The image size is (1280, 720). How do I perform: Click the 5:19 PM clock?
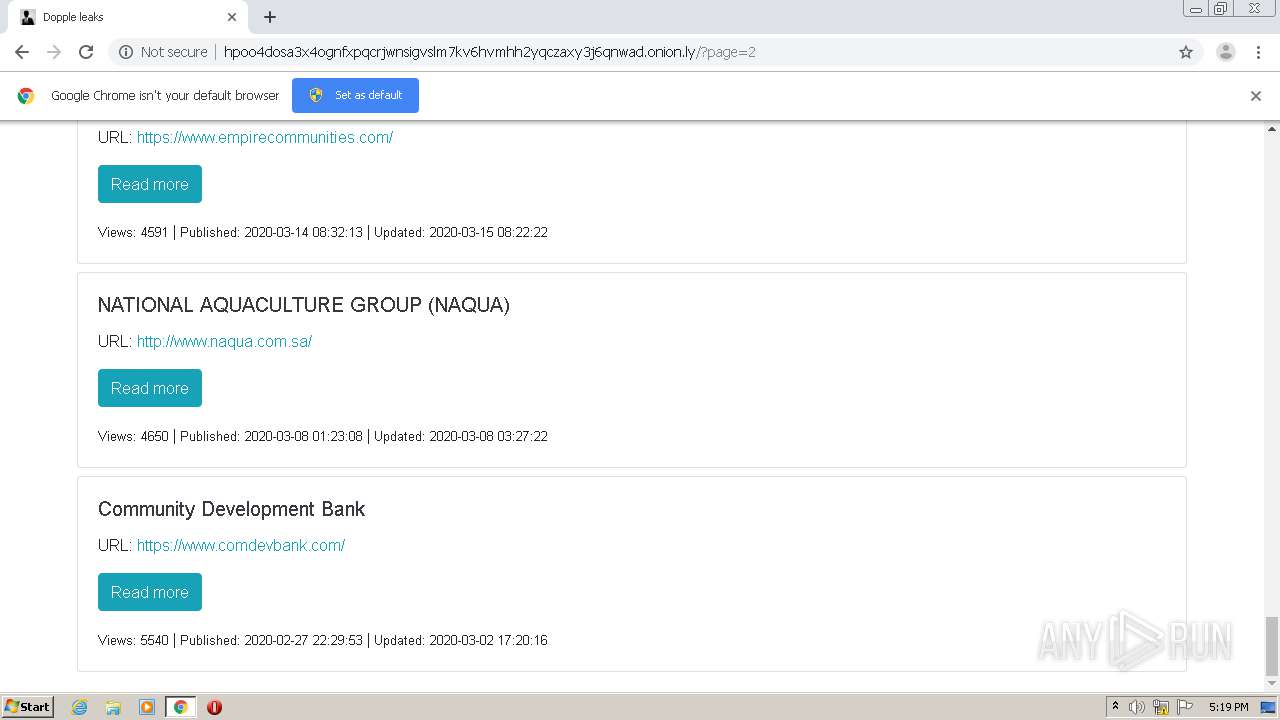1228,707
